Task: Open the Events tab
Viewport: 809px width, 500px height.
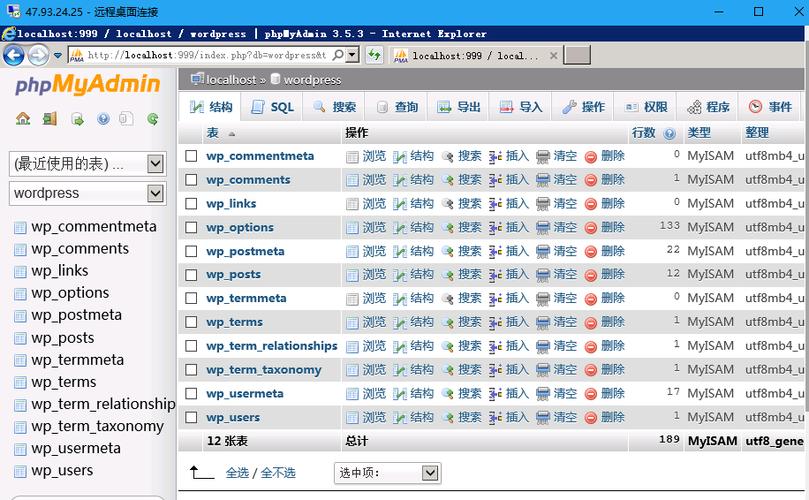Action: click(x=770, y=107)
